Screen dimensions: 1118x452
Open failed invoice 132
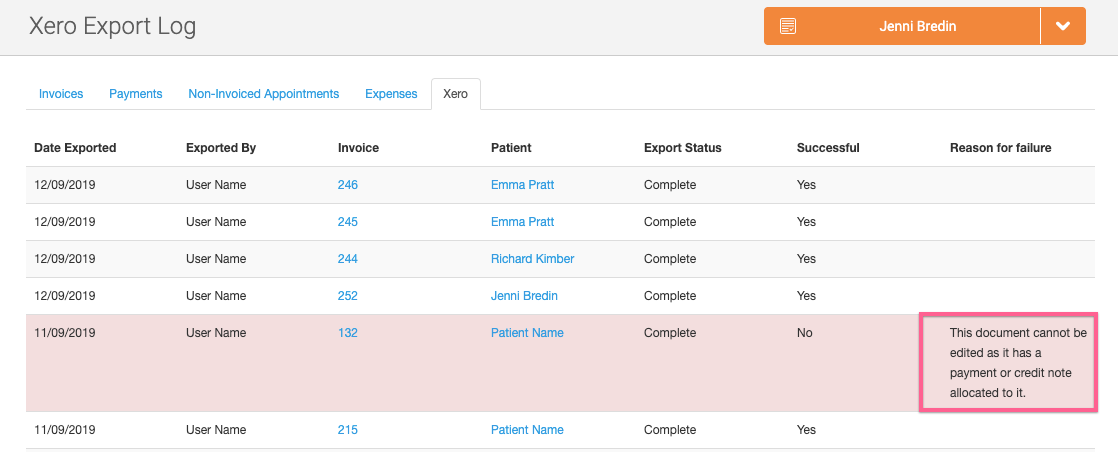[x=348, y=333]
